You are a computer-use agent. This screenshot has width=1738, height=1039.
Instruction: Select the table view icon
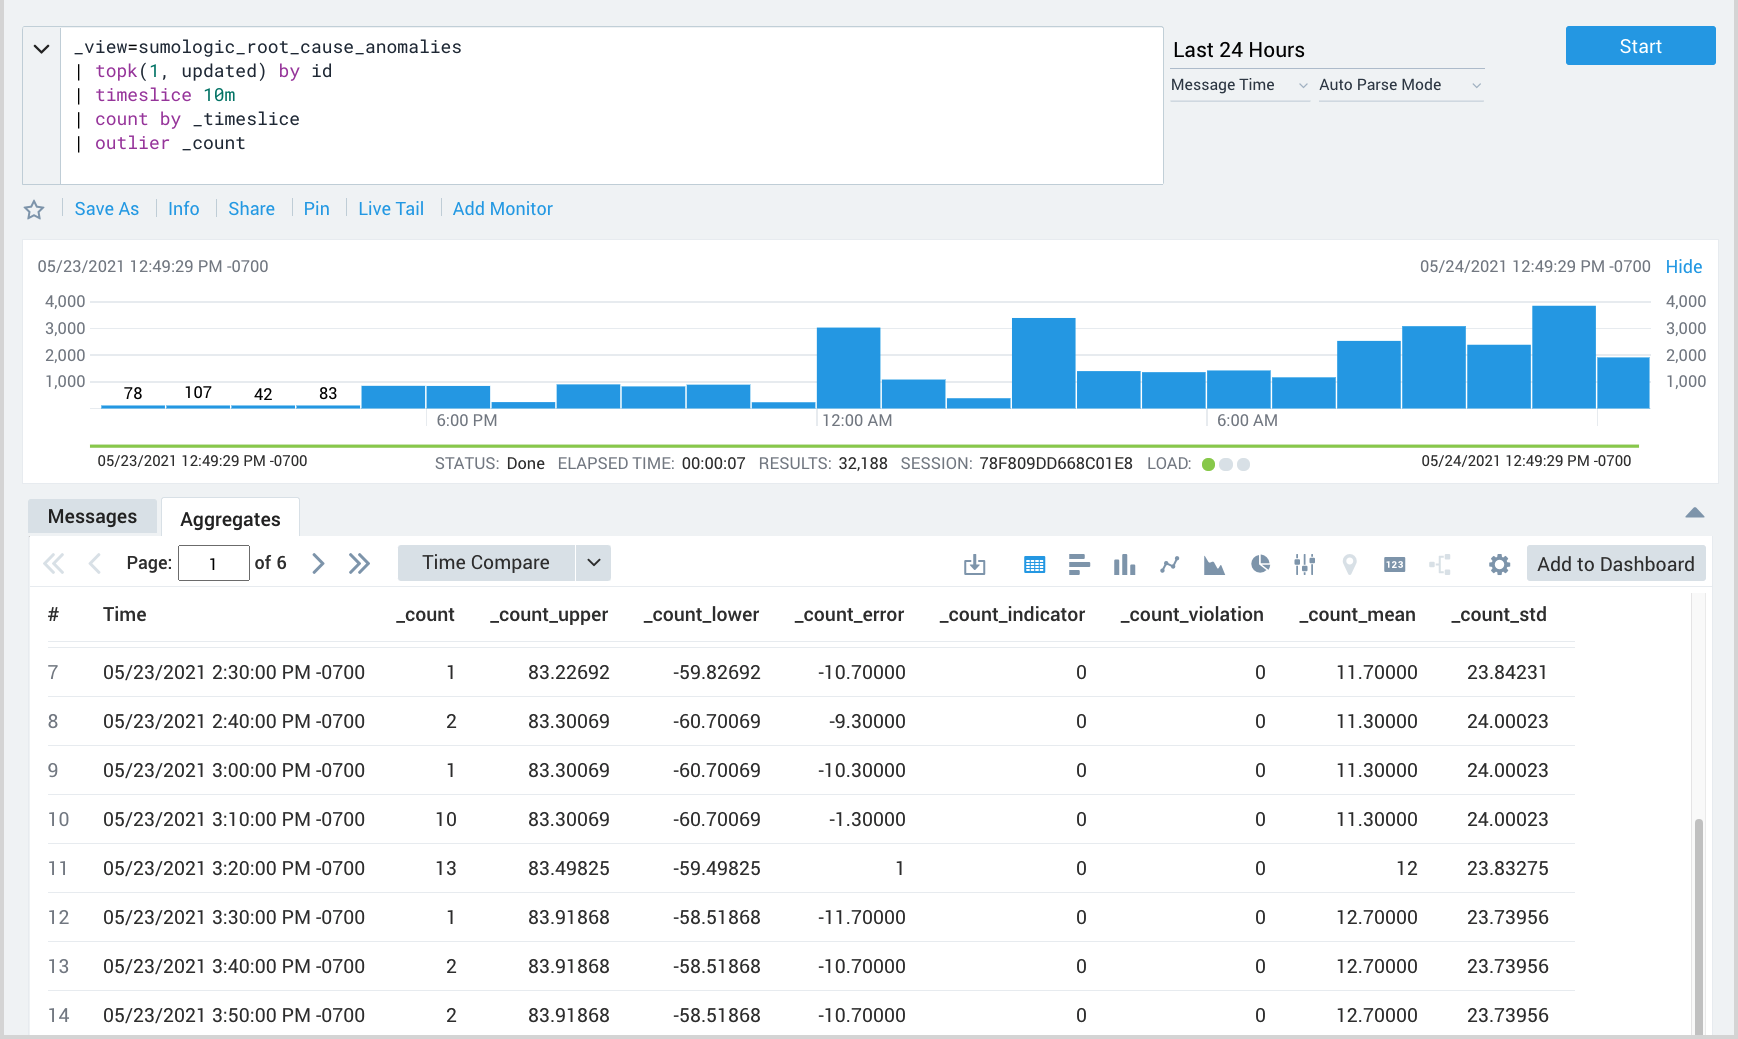[1034, 565]
